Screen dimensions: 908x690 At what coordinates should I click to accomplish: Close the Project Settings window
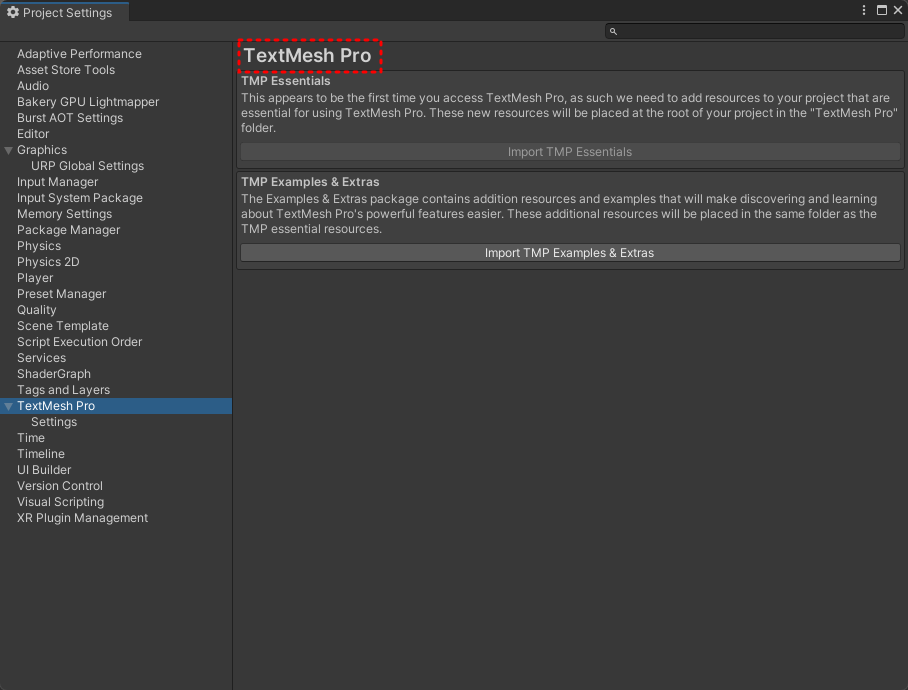pyautogui.click(x=898, y=10)
